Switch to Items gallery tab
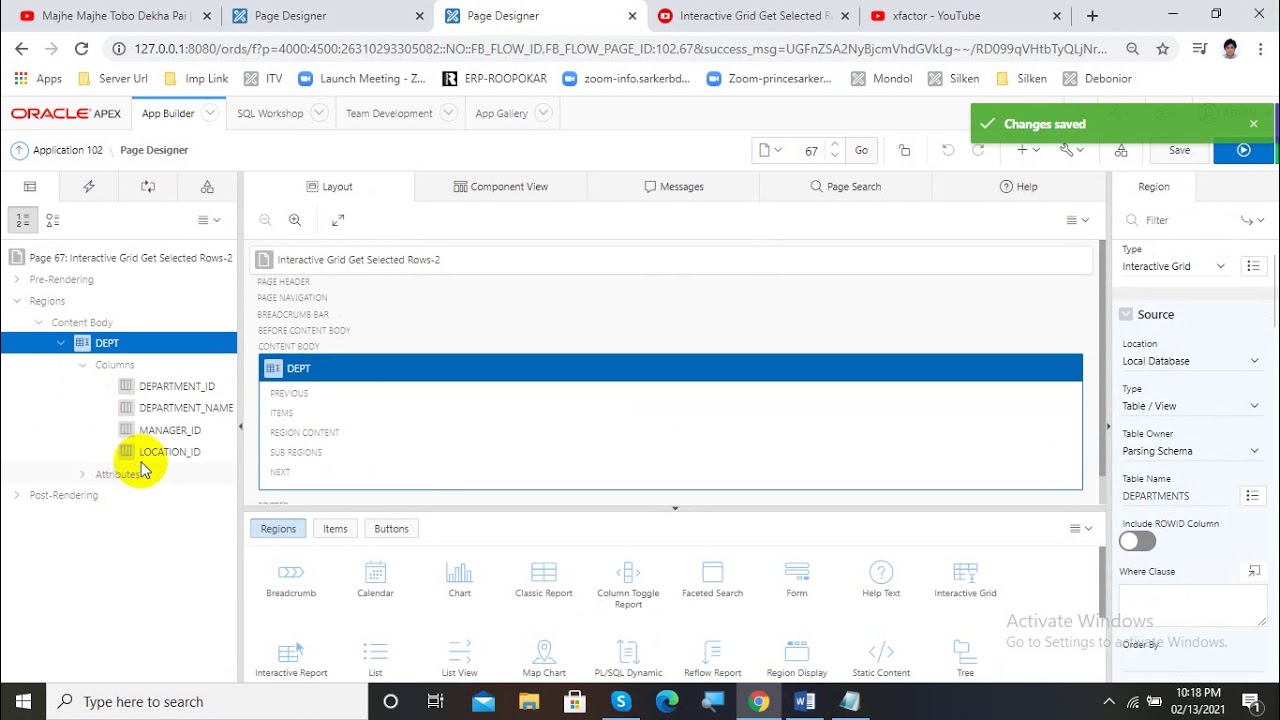The image size is (1280, 720). (335, 529)
